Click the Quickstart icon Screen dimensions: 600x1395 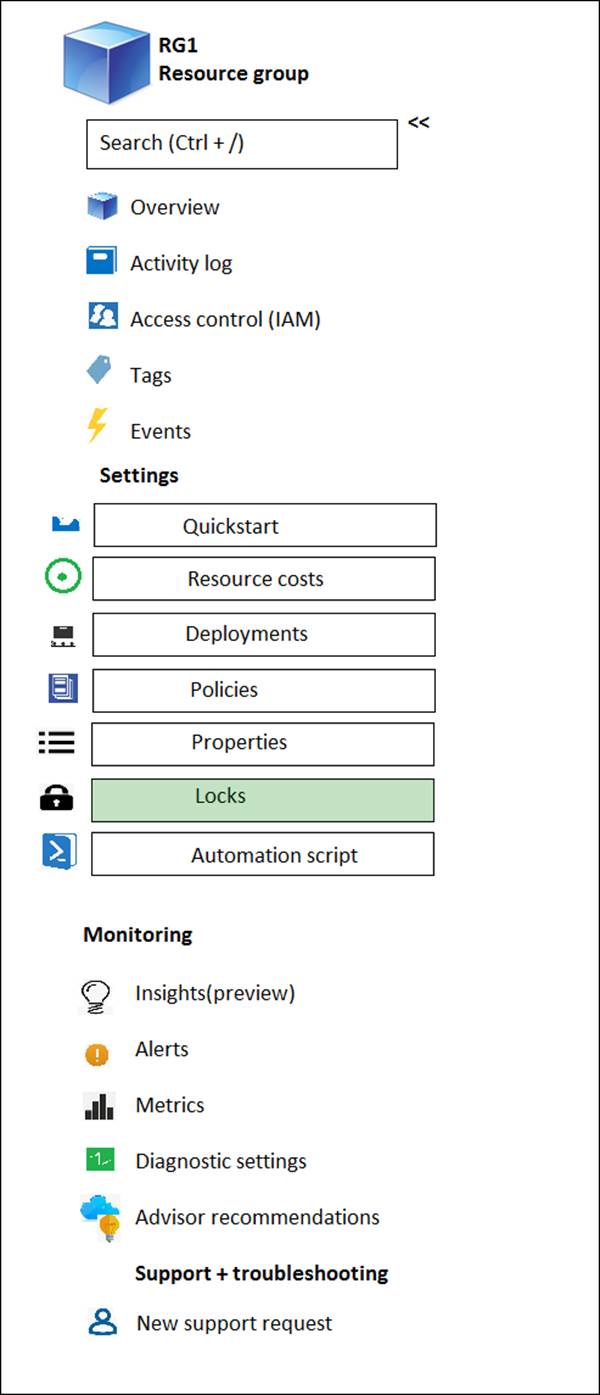tap(66, 524)
